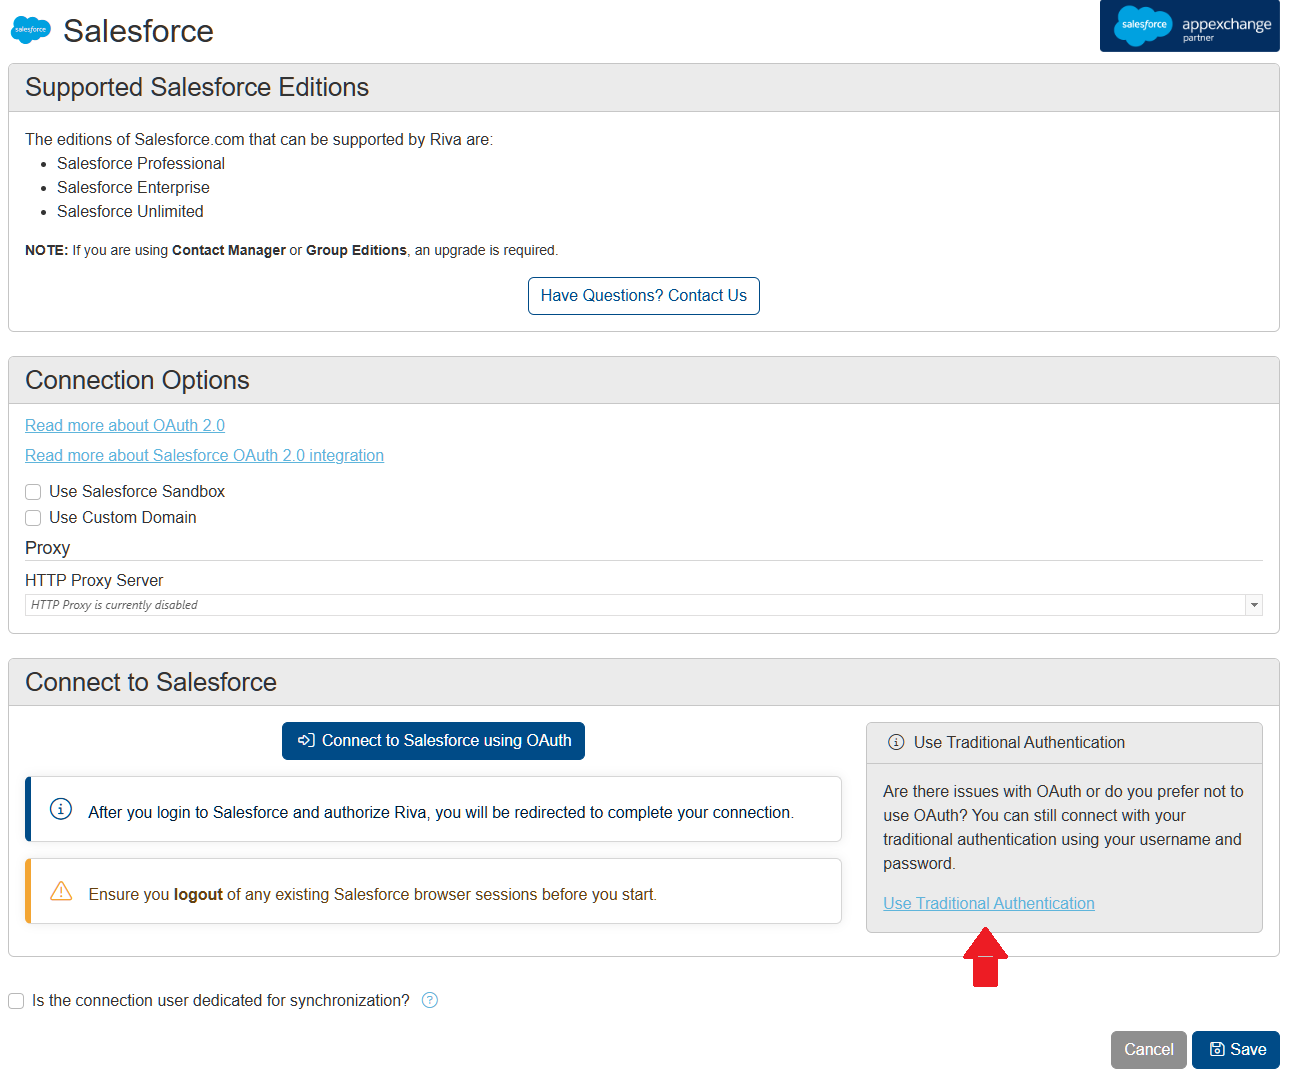Select the Salesforce Unlimited list item
The image size is (1299, 1072).
click(x=130, y=211)
